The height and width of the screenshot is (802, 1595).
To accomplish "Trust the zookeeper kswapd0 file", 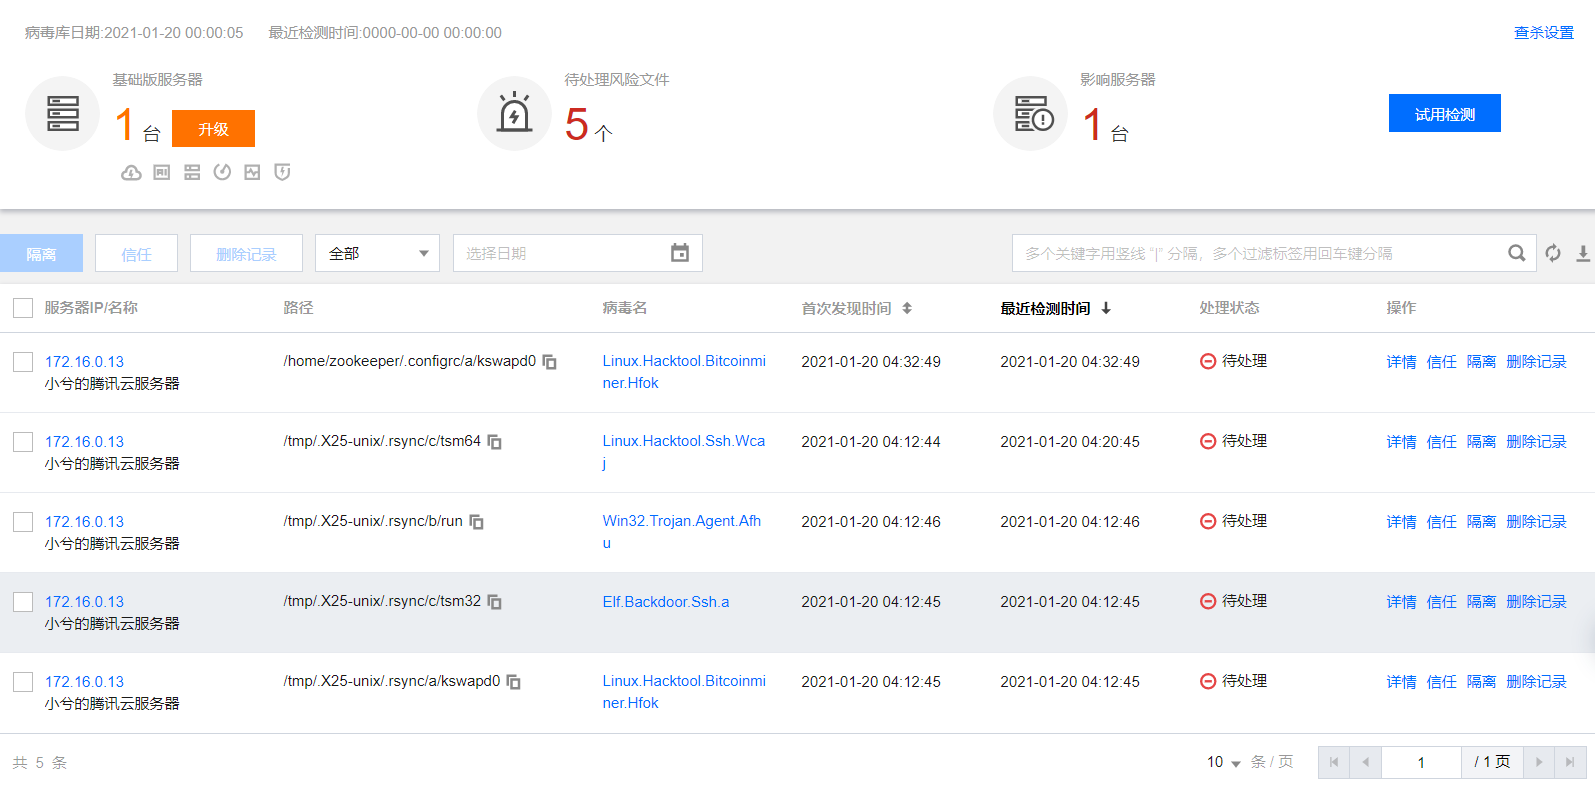I will (x=1441, y=362).
